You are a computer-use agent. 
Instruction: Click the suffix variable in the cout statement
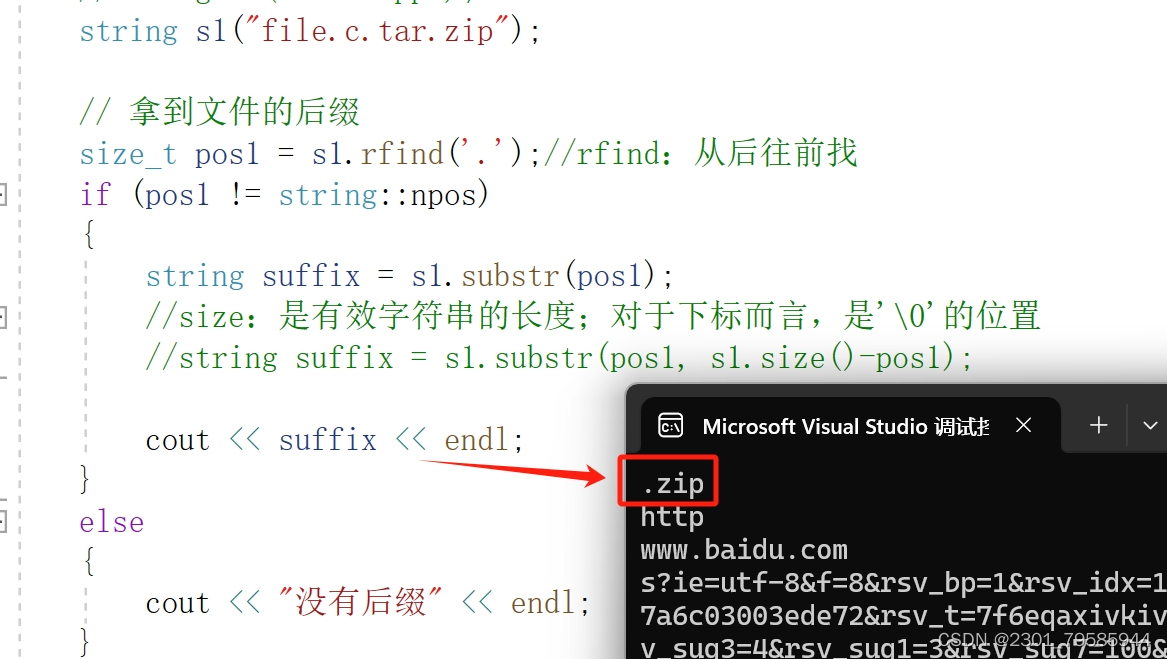click(327, 440)
